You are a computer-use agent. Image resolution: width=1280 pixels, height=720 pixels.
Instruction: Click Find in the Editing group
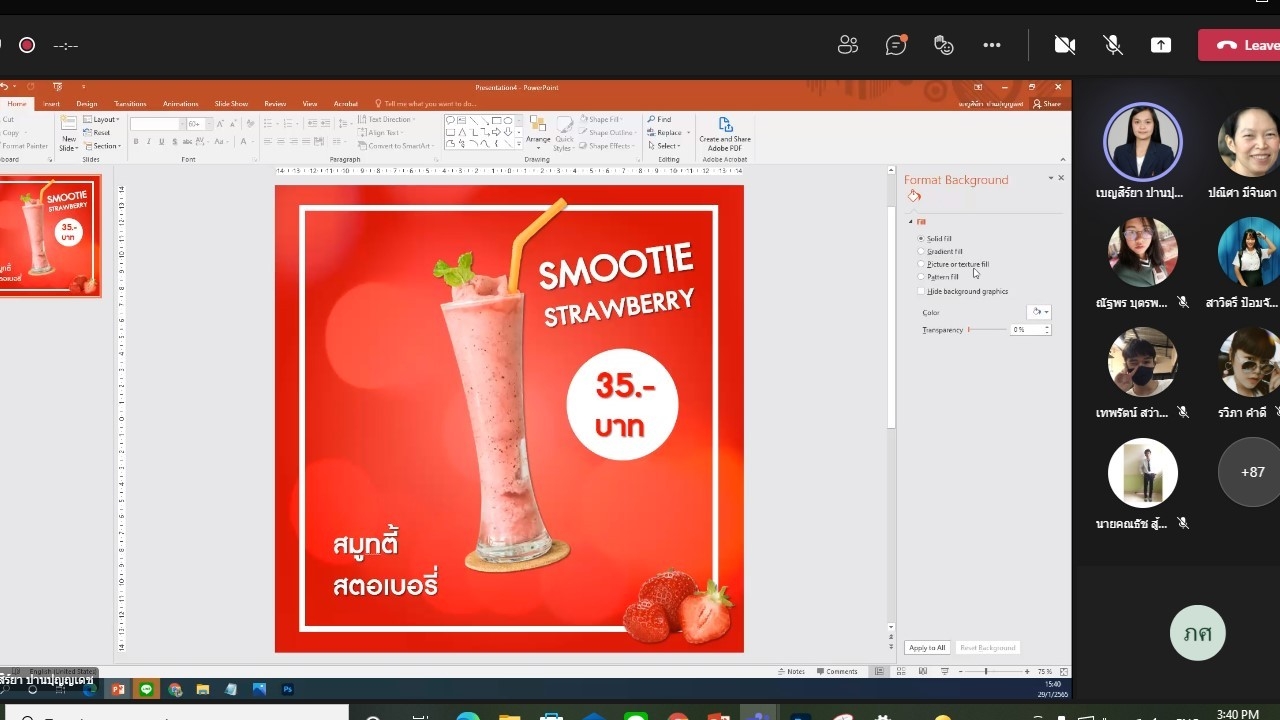click(660, 120)
